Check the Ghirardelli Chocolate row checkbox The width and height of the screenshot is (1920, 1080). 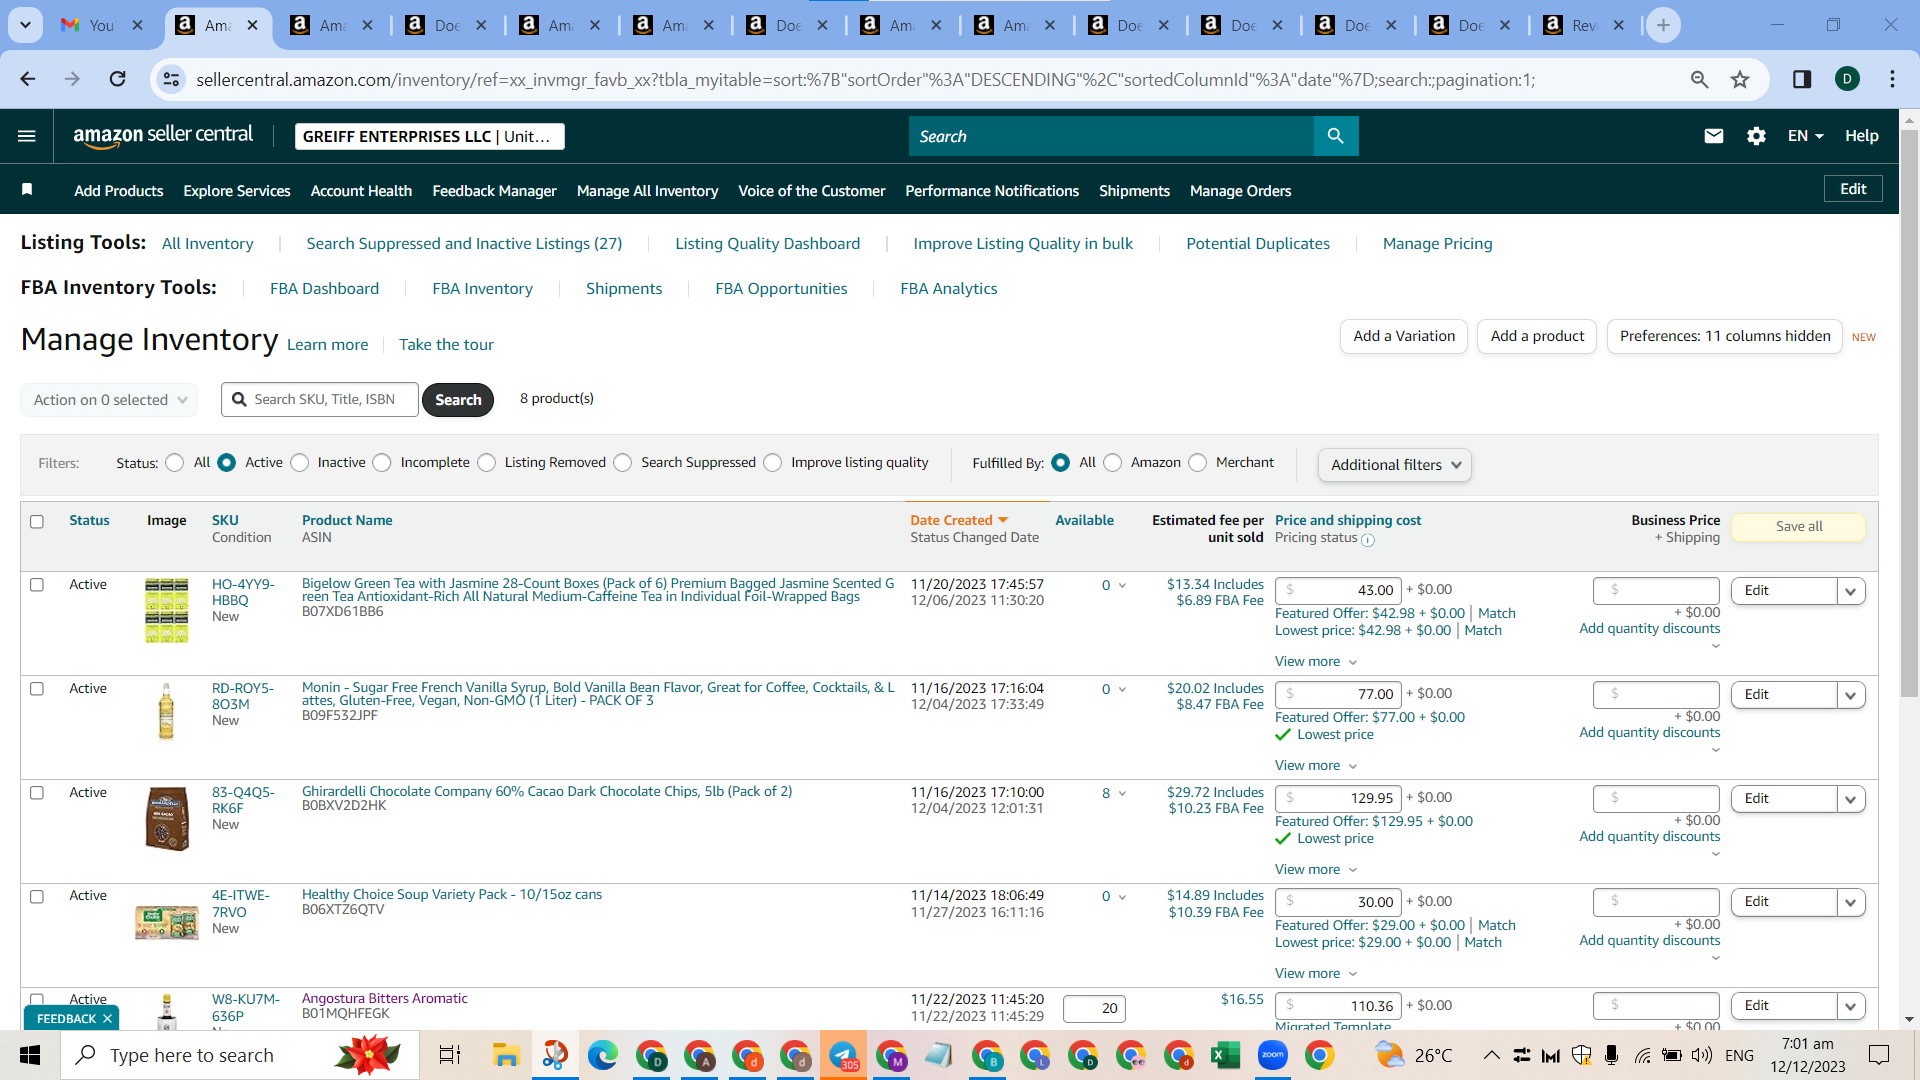[37, 793]
